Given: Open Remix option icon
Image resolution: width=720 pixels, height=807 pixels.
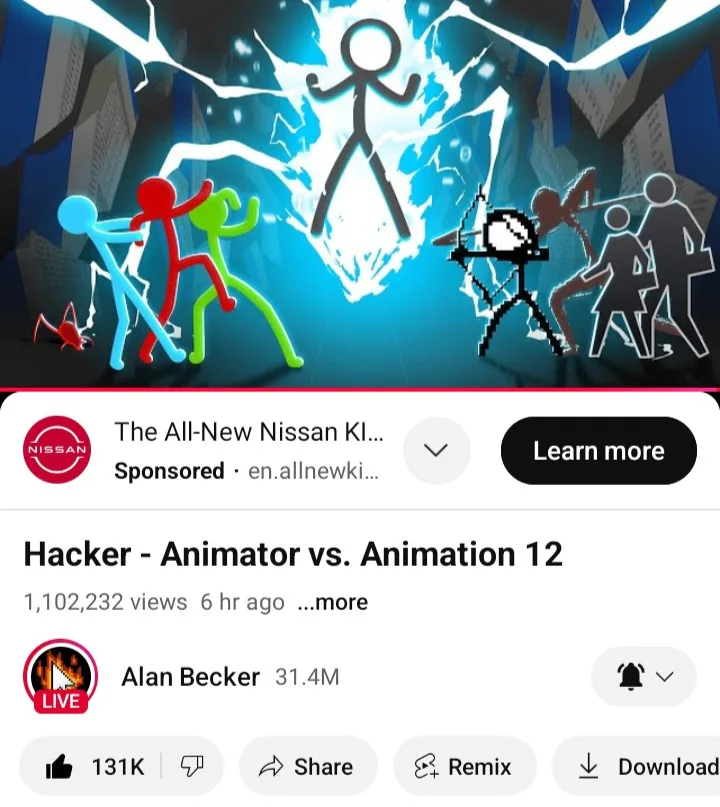Looking at the screenshot, I should [x=426, y=766].
